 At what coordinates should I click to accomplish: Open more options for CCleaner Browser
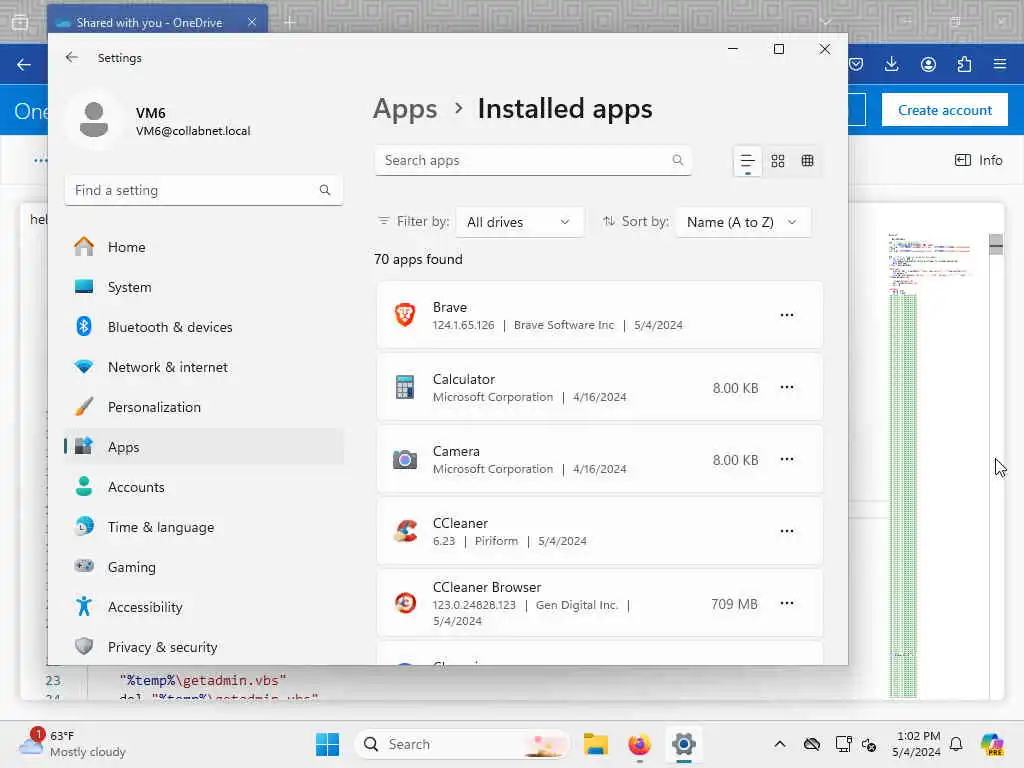(786, 603)
